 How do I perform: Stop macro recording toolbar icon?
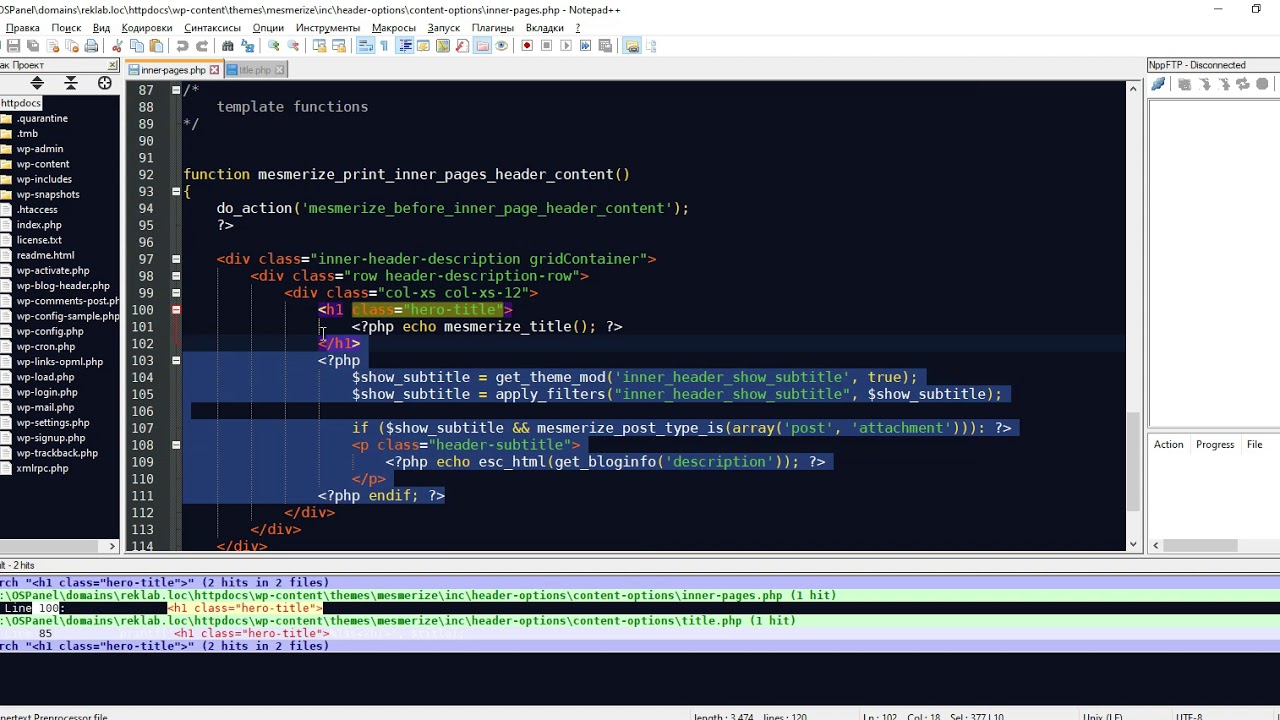pos(546,46)
